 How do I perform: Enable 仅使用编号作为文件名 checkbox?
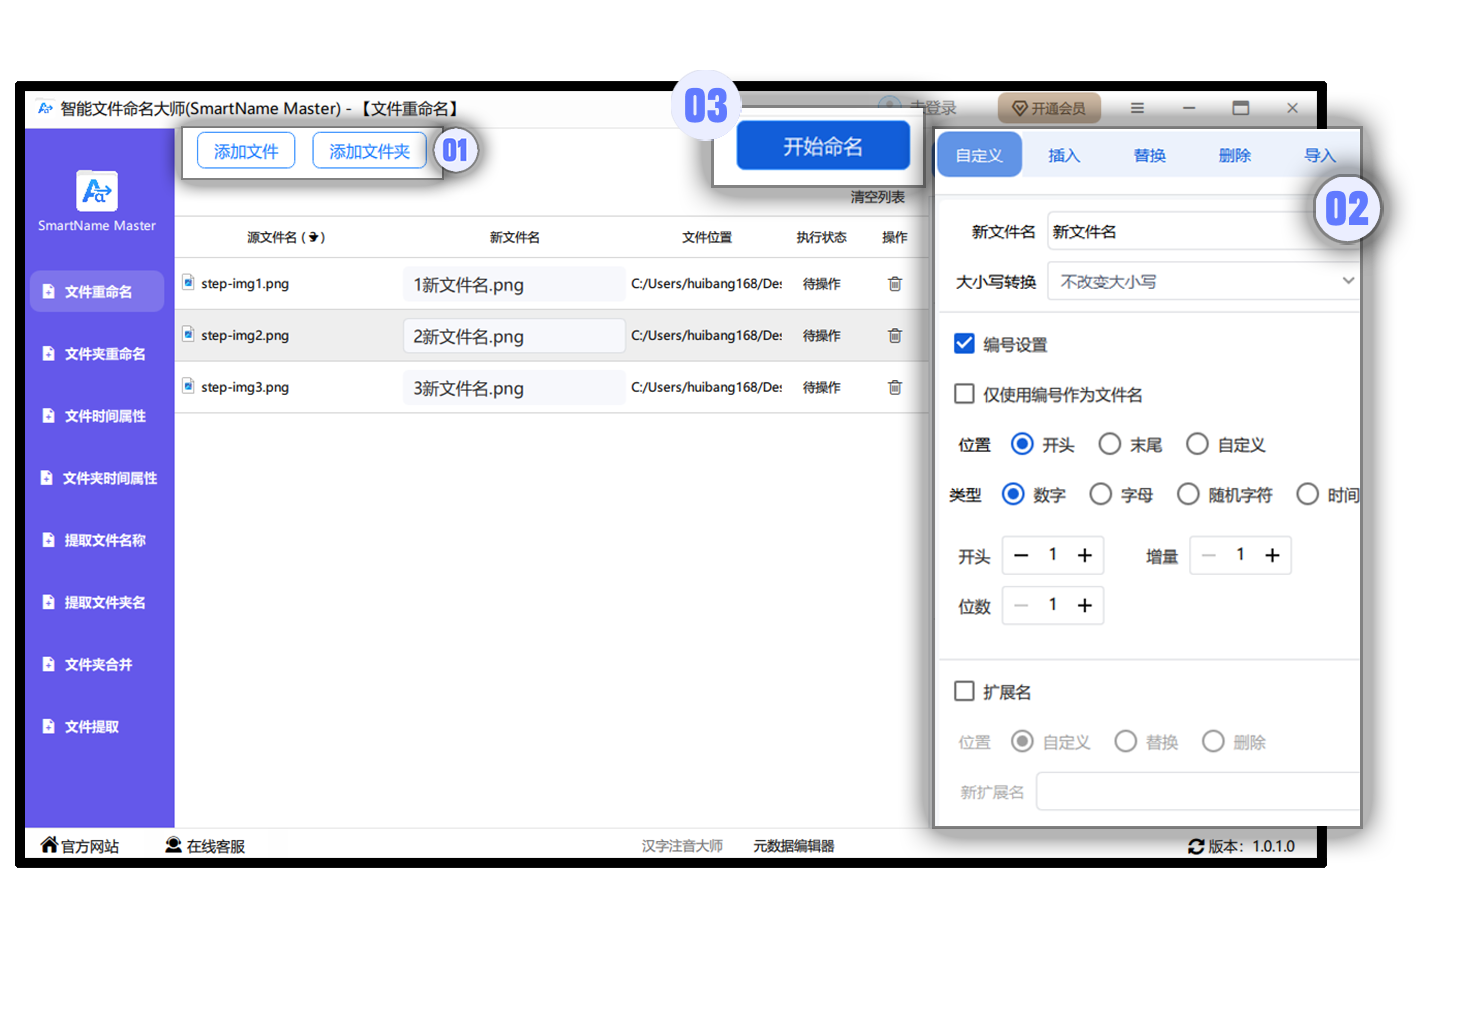(x=964, y=394)
